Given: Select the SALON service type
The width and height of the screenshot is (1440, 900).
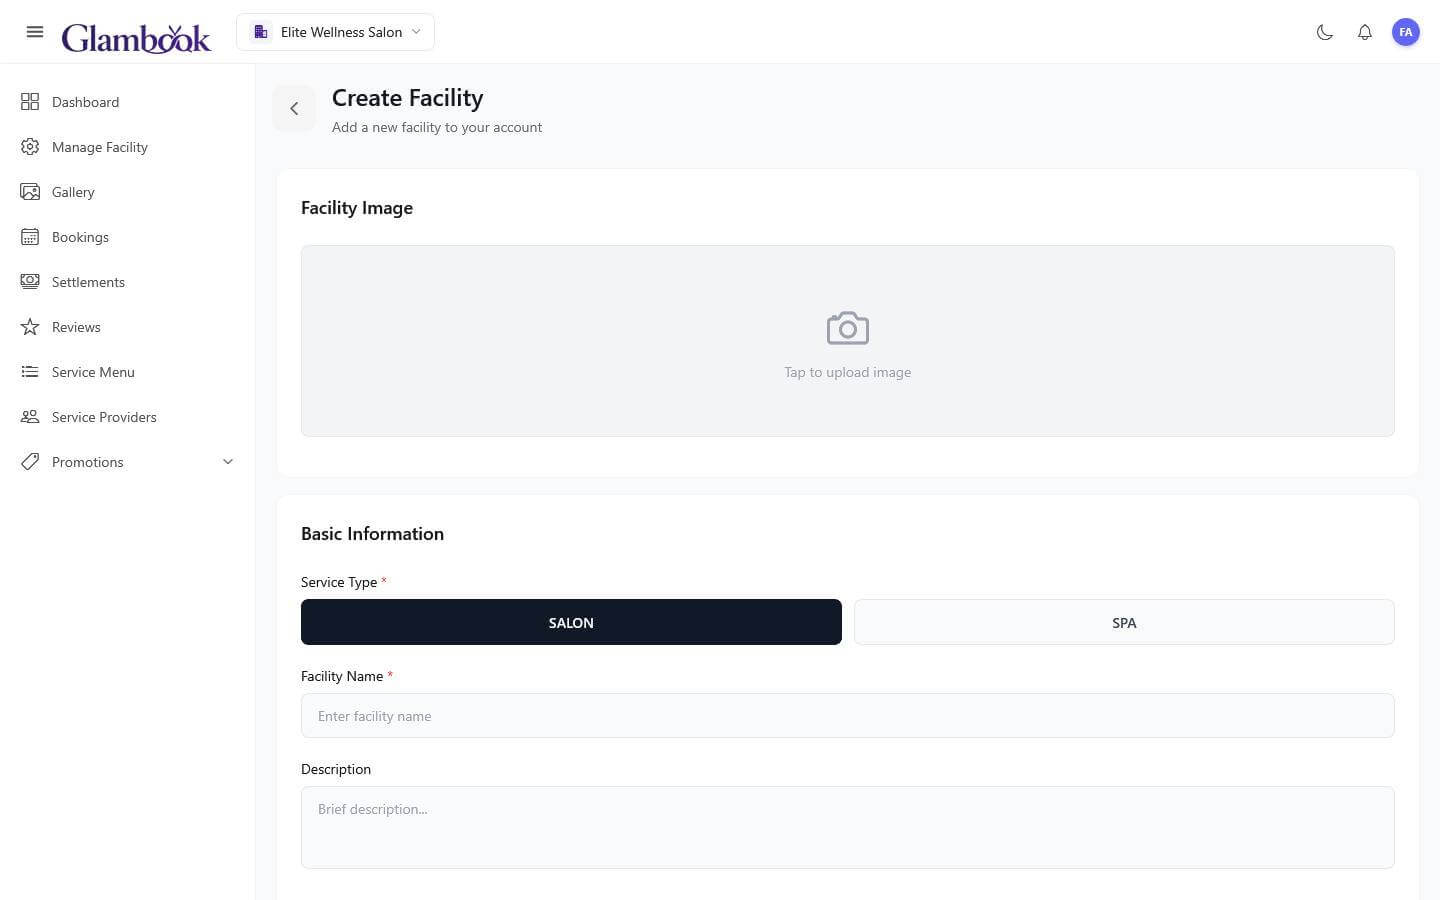Looking at the screenshot, I should click(x=571, y=622).
